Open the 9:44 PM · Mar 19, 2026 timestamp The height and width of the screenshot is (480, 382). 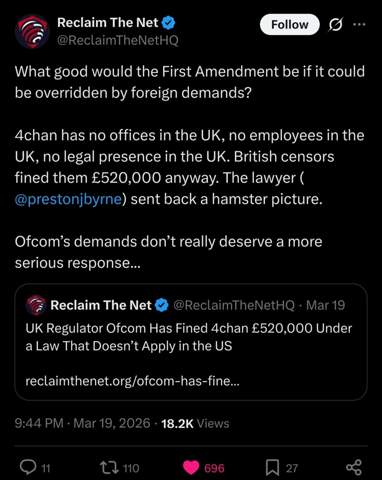82,423
